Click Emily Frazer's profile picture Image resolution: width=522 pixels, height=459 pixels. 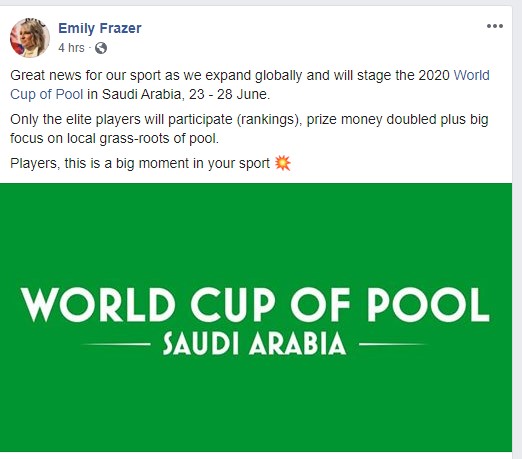point(30,38)
